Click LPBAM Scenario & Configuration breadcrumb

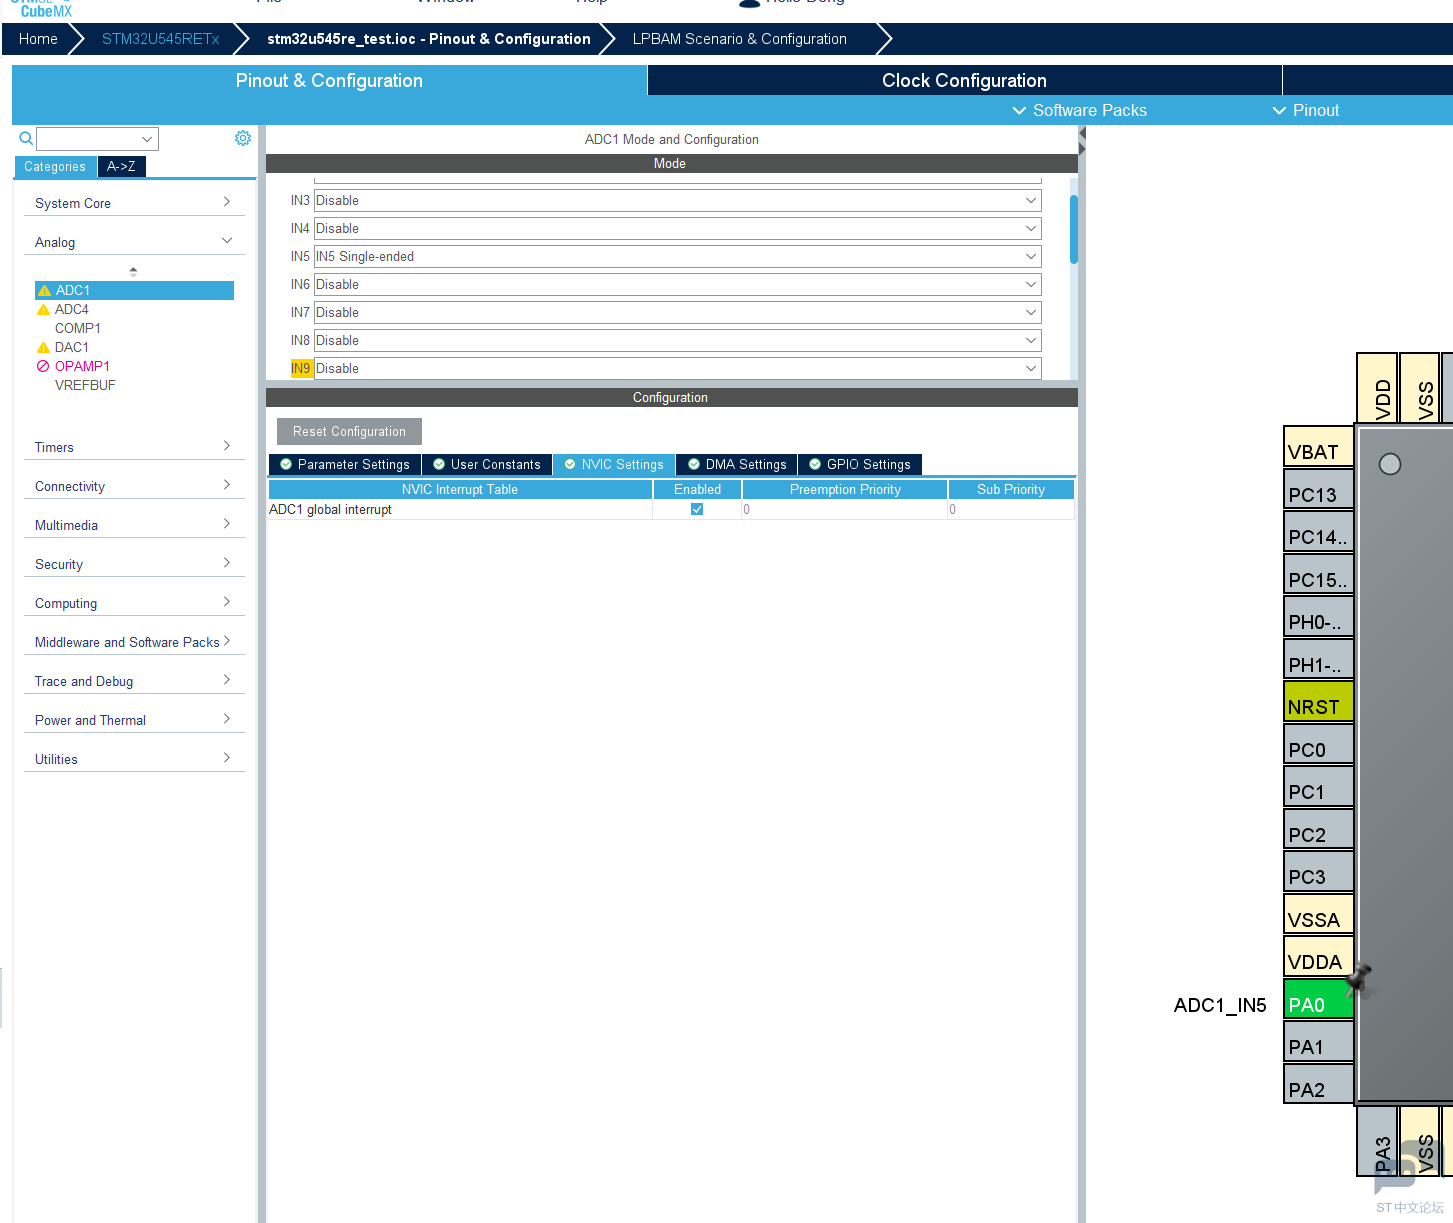pyautogui.click(x=740, y=39)
